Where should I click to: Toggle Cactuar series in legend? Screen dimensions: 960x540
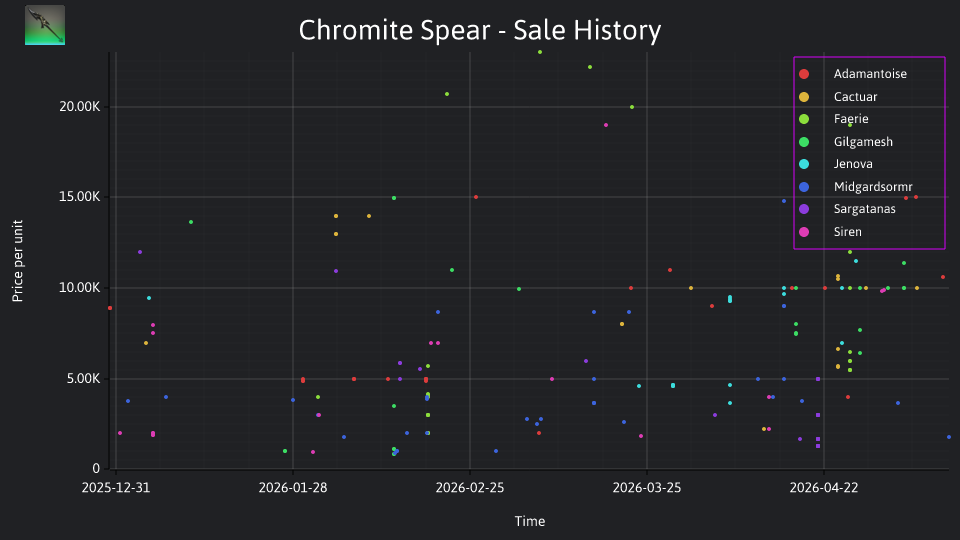pos(855,97)
